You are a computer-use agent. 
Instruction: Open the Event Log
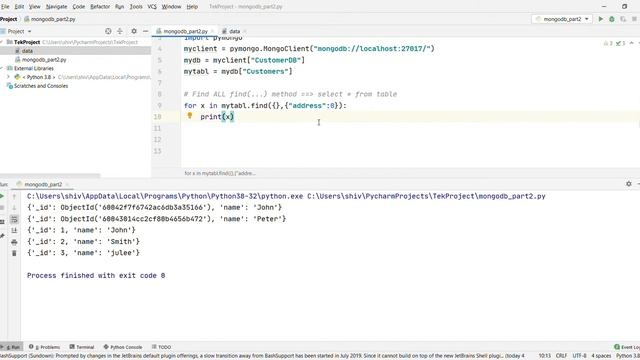coord(627,347)
